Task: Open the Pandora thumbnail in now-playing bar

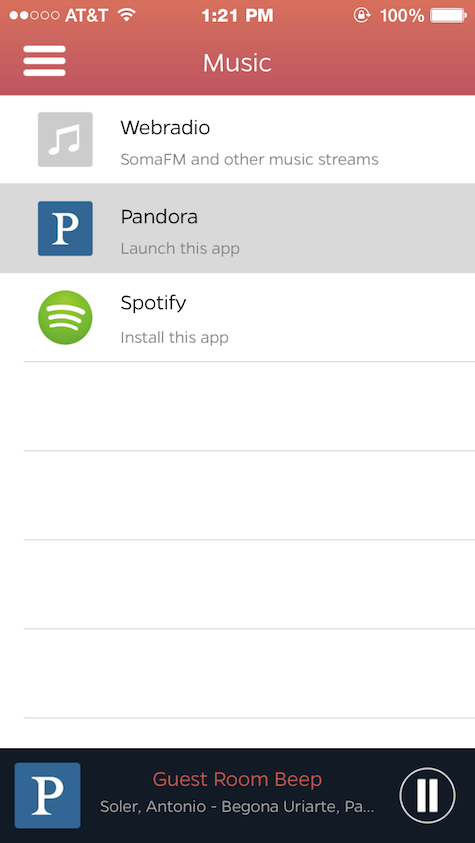Action: point(47,795)
